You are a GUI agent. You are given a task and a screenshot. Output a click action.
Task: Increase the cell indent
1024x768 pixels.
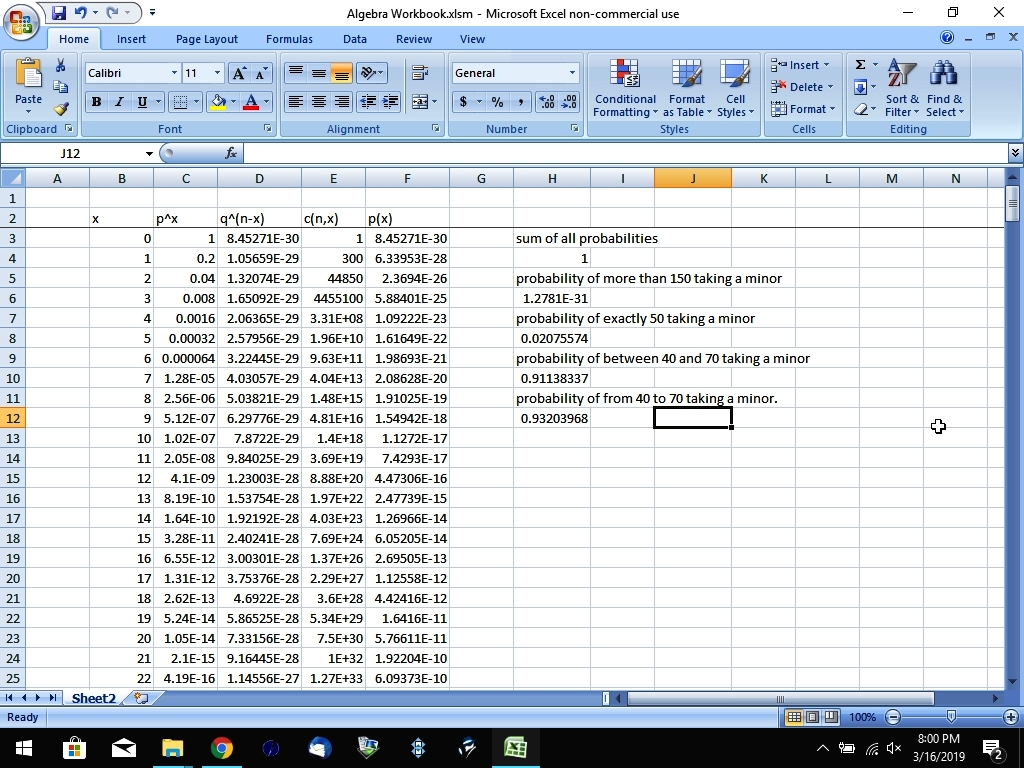click(391, 101)
